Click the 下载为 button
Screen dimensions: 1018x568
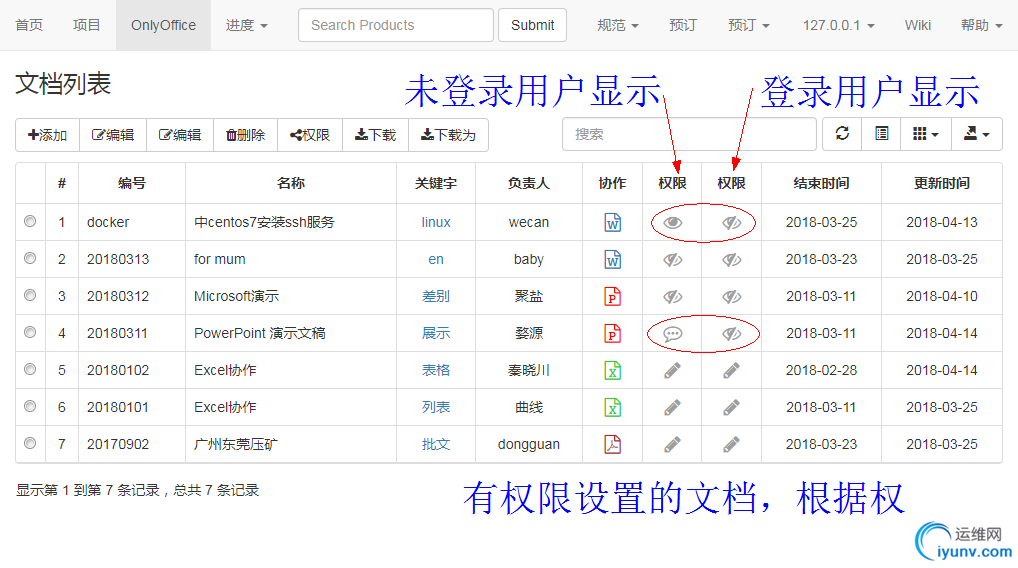tap(448, 135)
